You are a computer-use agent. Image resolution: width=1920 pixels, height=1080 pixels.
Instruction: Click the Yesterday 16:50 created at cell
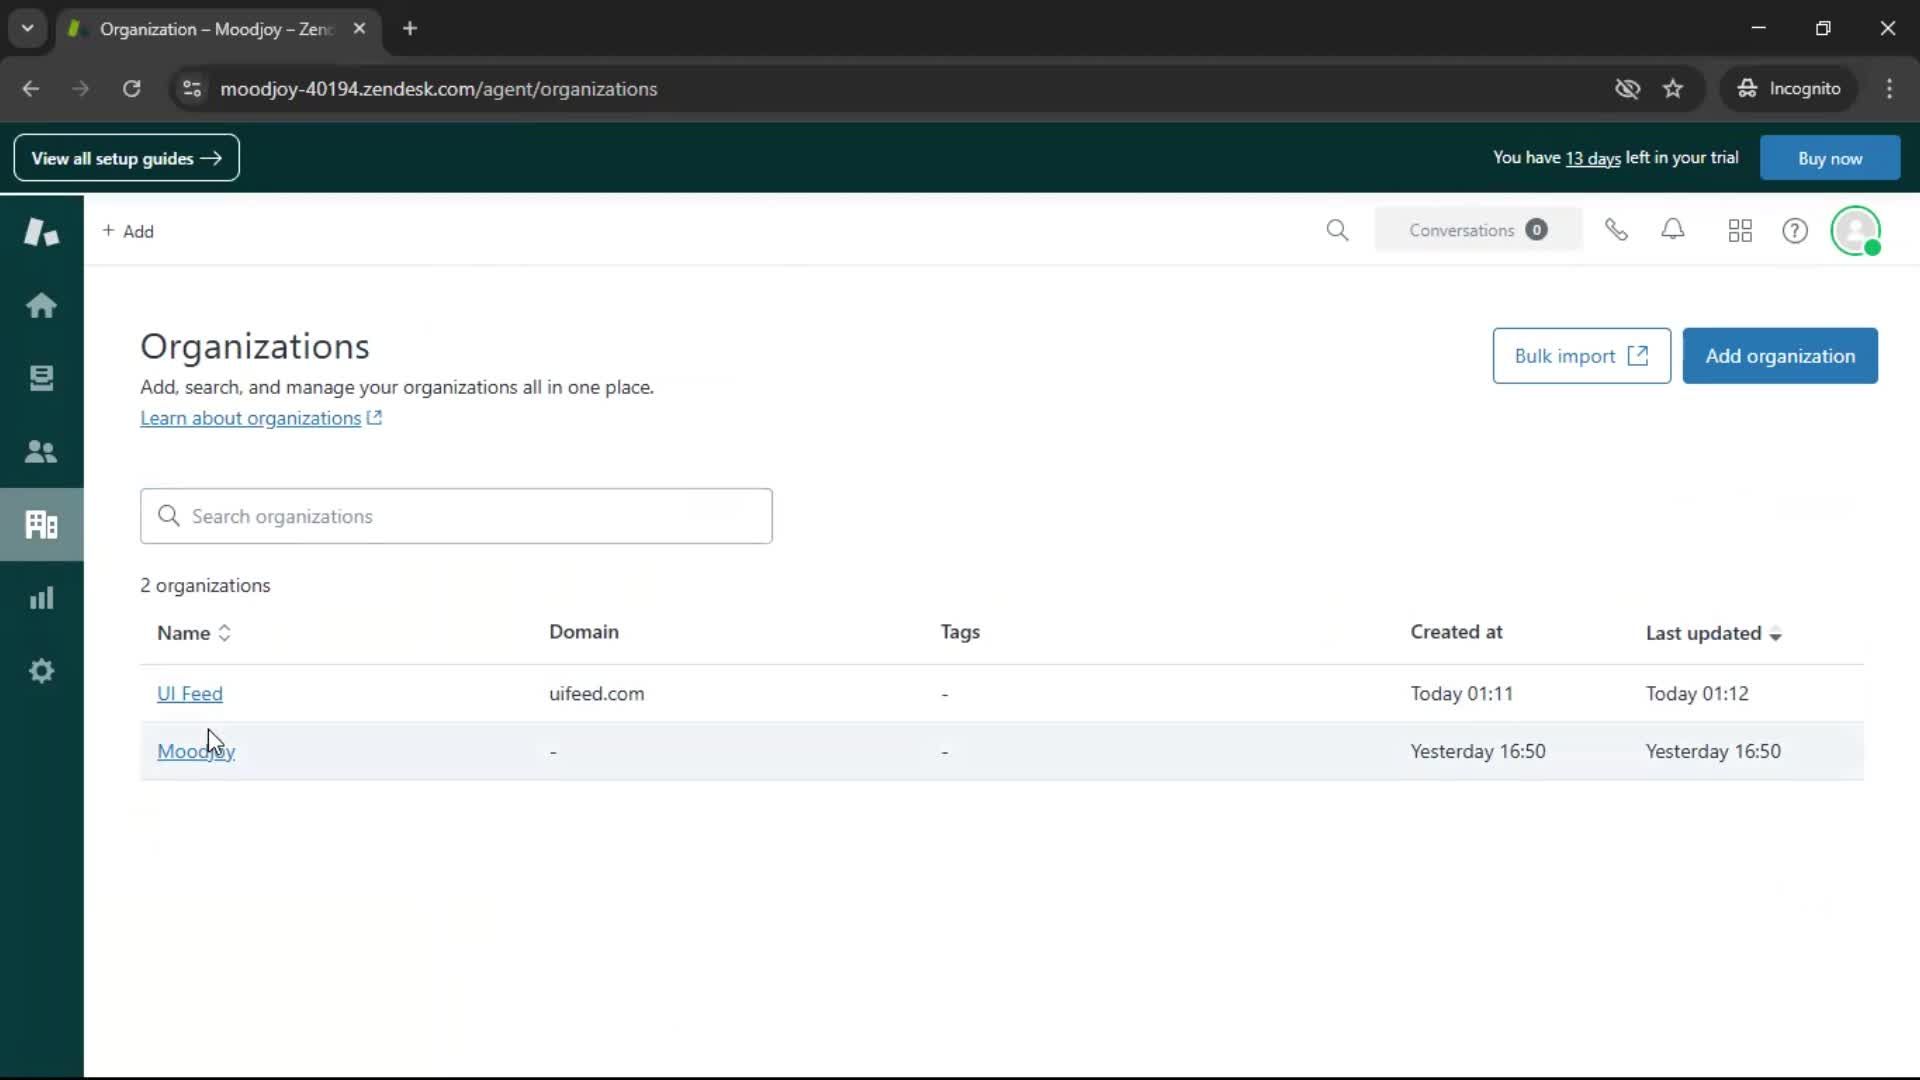point(1478,751)
